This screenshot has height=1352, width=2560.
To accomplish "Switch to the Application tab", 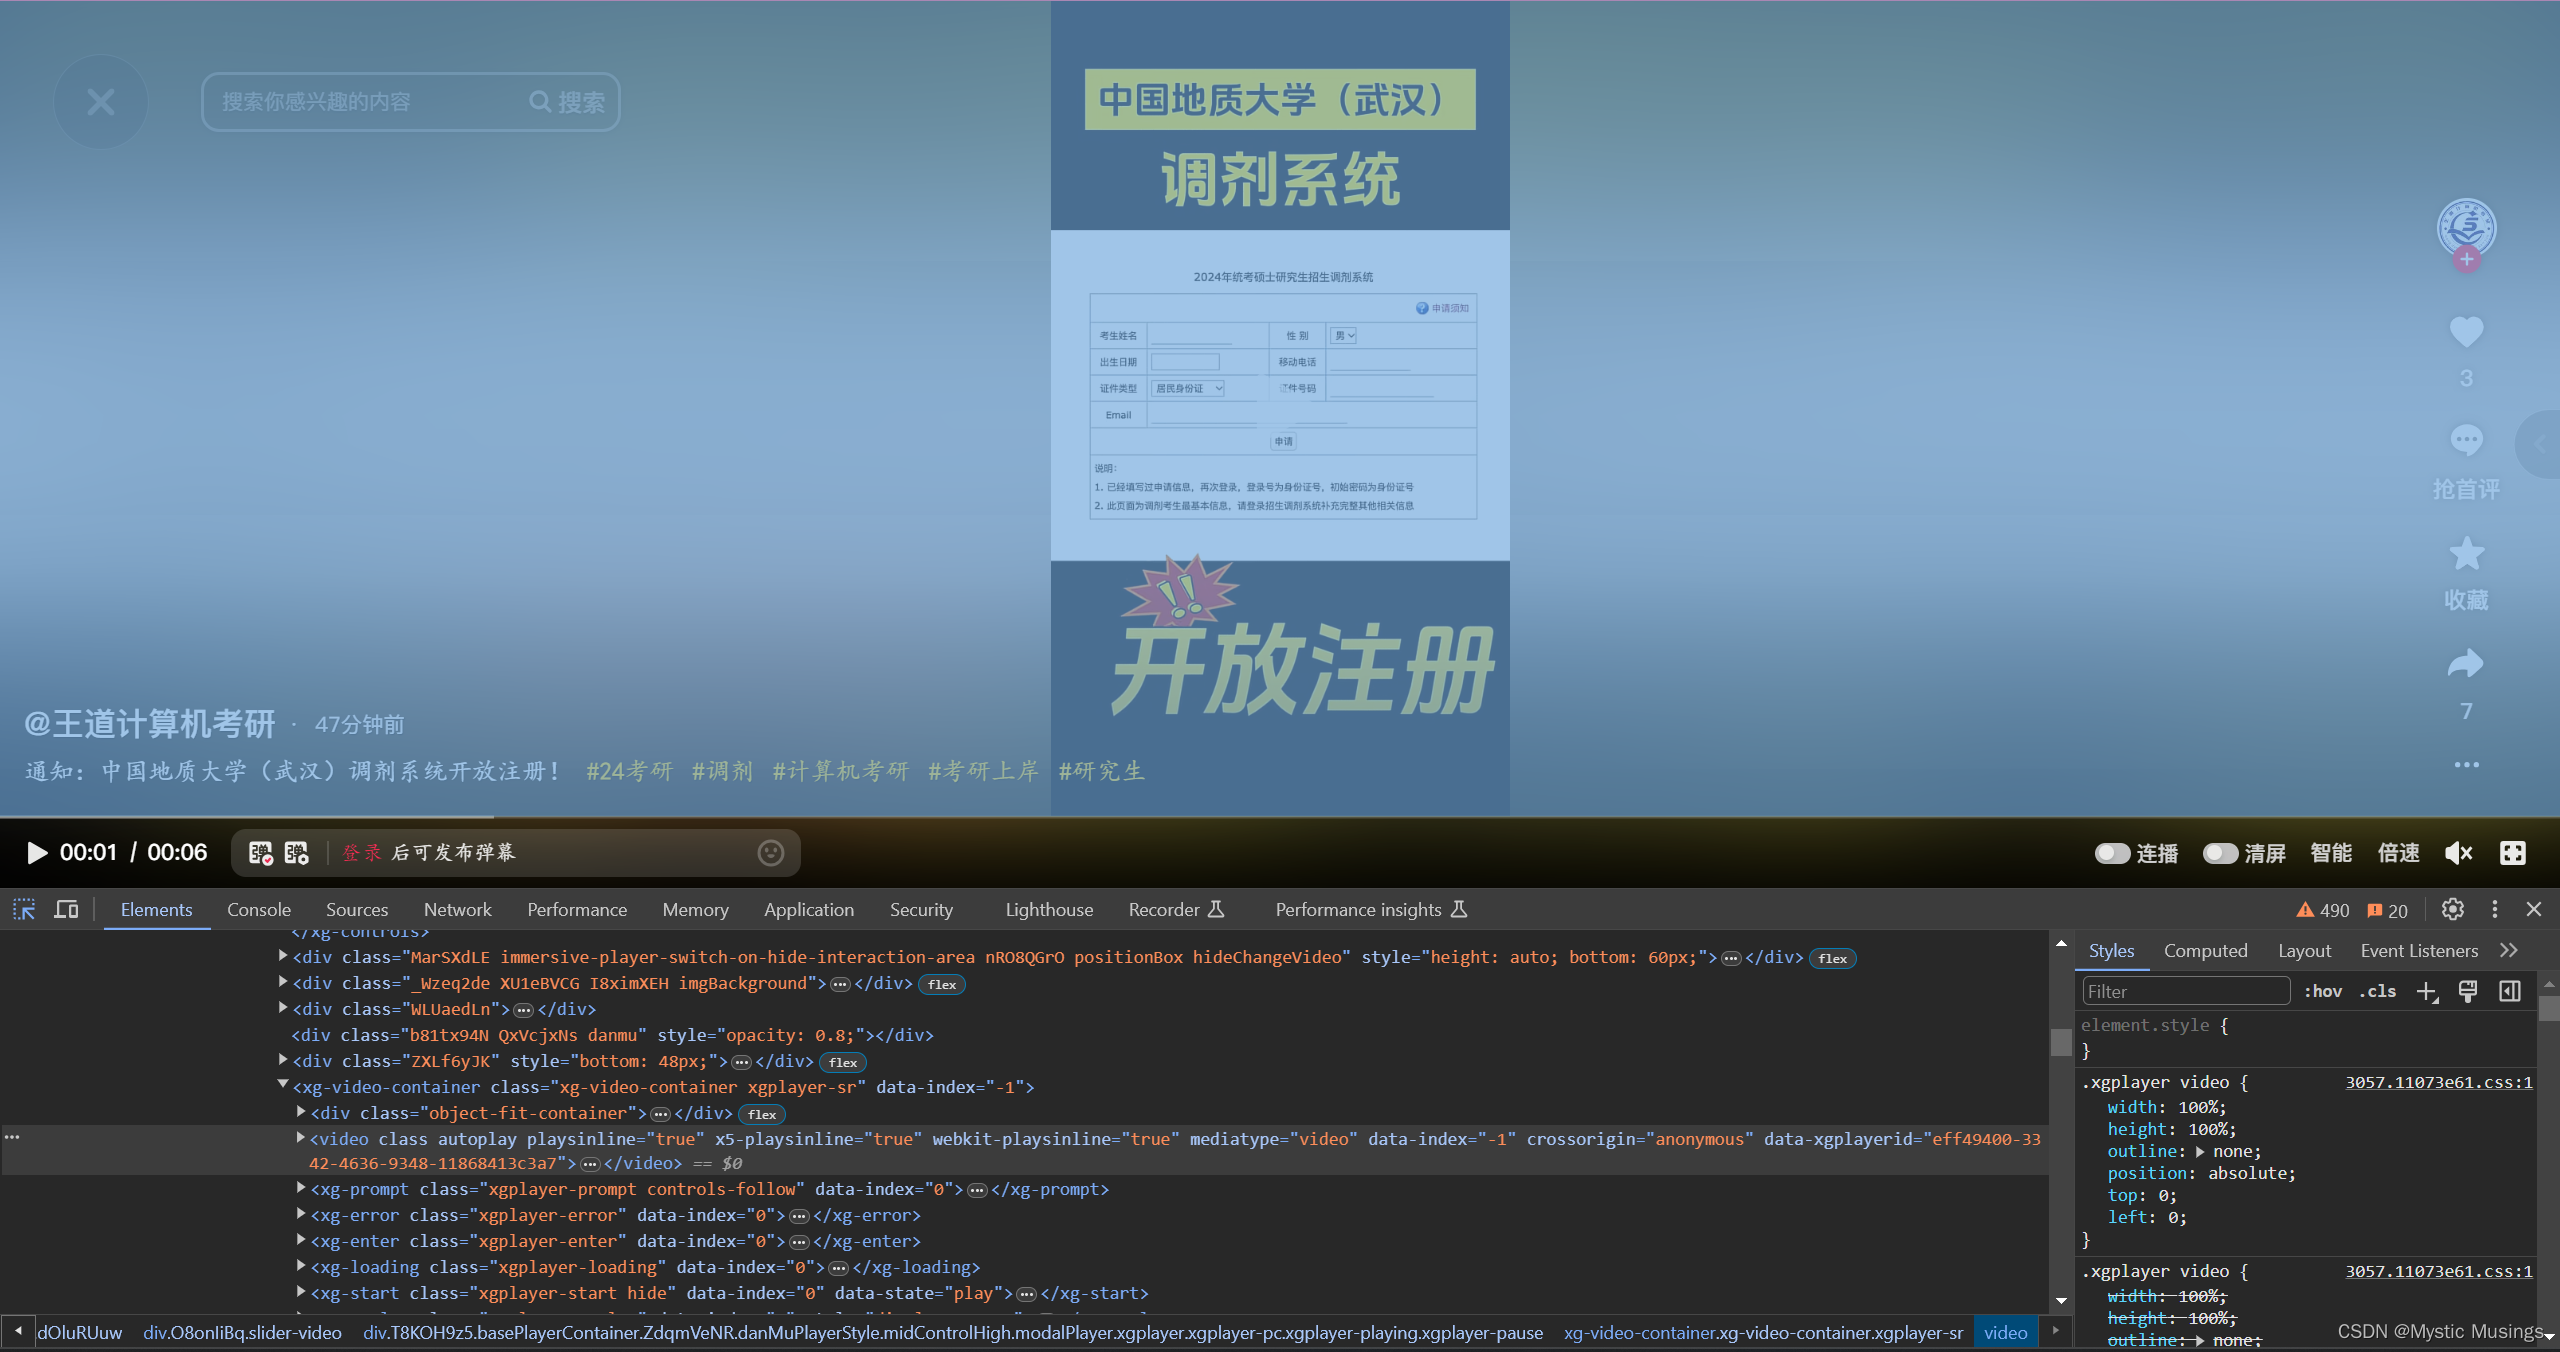I will tap(809, 910).
